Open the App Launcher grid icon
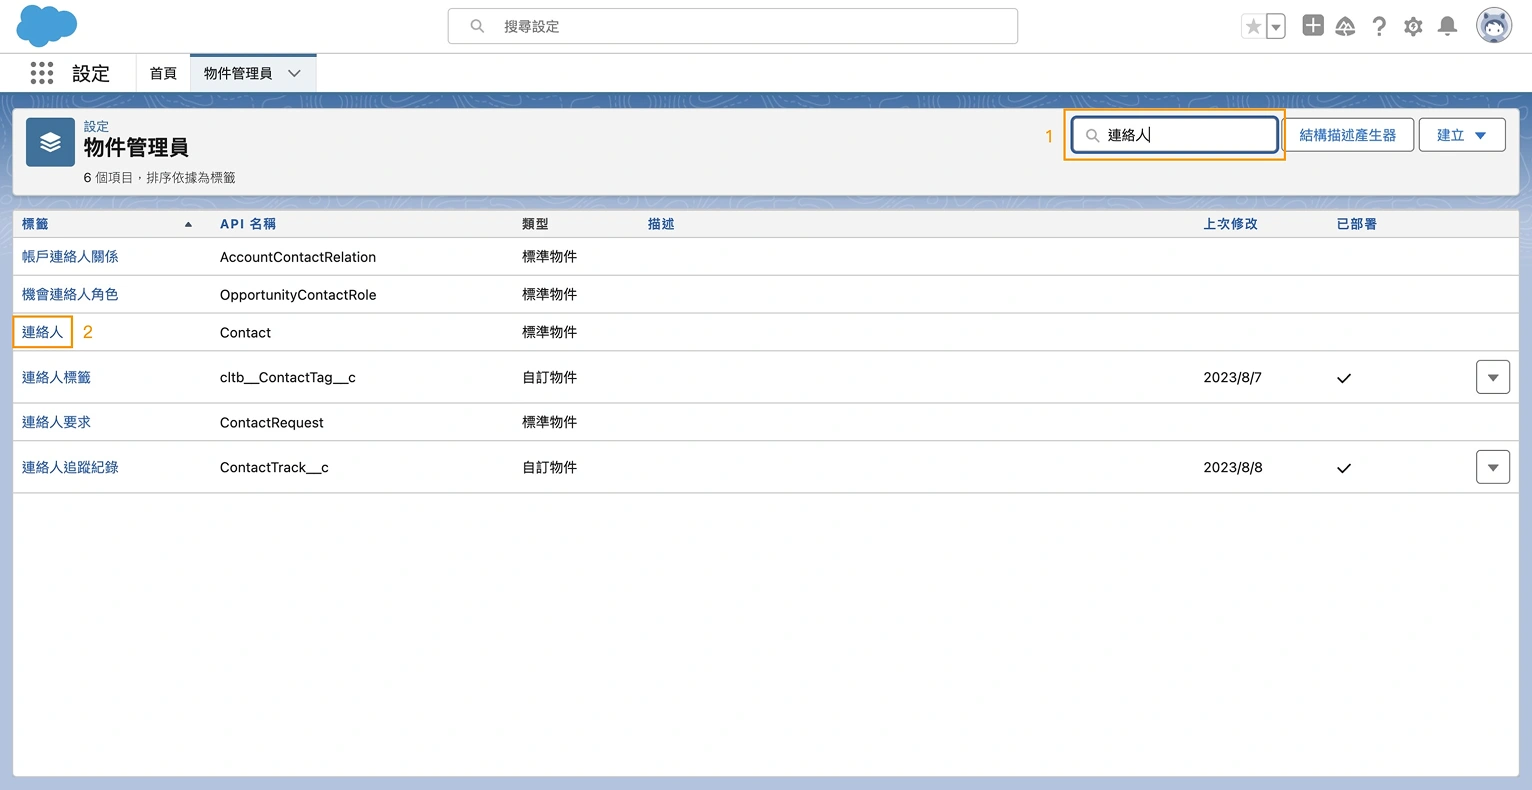This screenshot has width=1532, height=790. click(x=41, y=73)
